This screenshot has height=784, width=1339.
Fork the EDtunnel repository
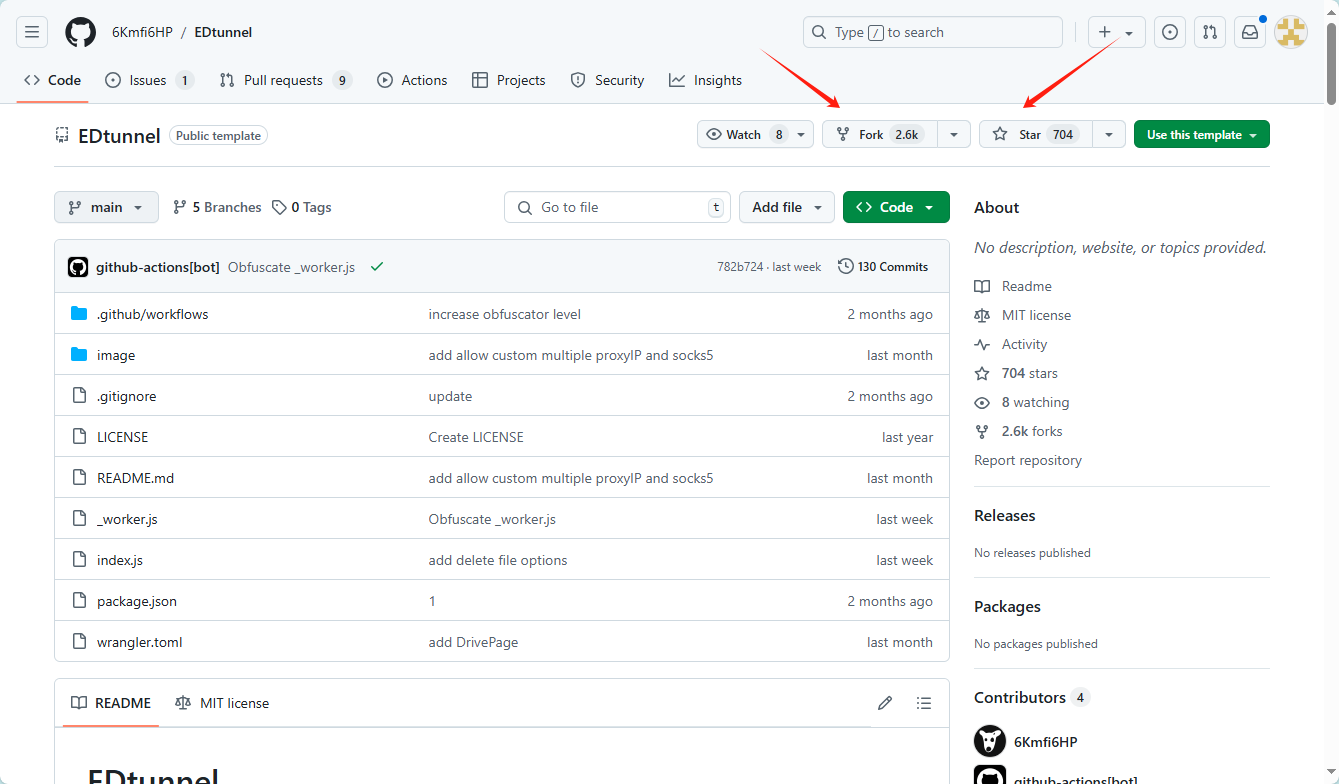880,134
